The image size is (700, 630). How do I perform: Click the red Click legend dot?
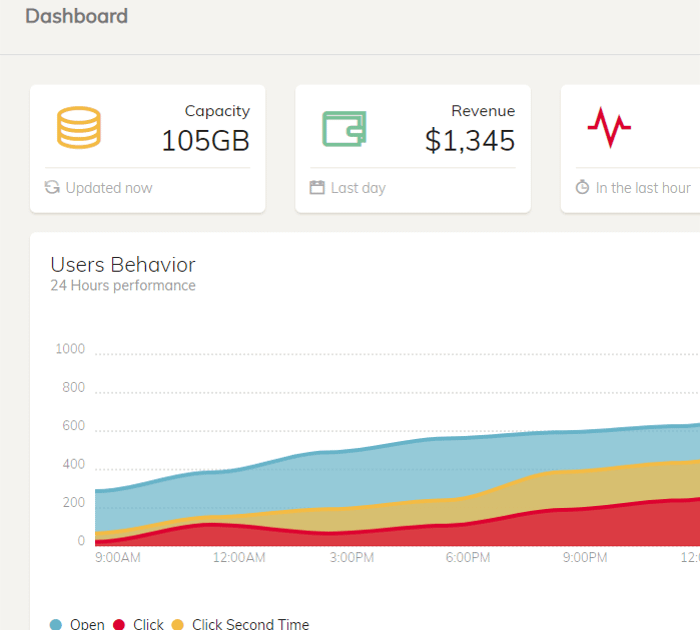[119, 624]
